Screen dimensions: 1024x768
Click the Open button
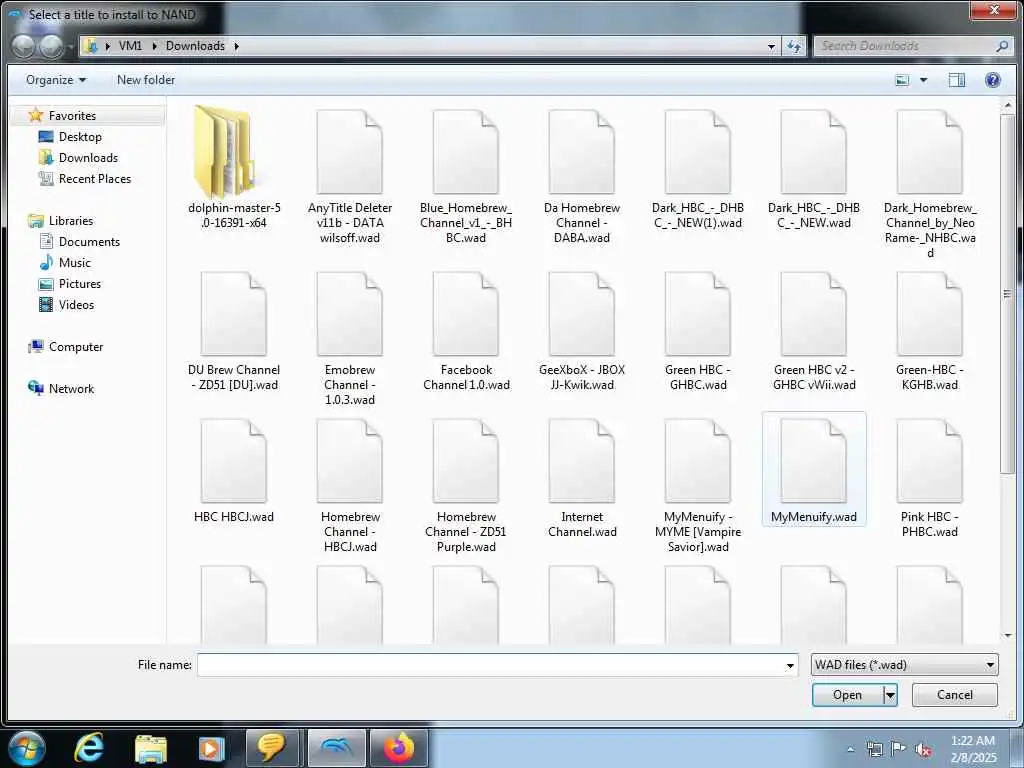(848, 695)
